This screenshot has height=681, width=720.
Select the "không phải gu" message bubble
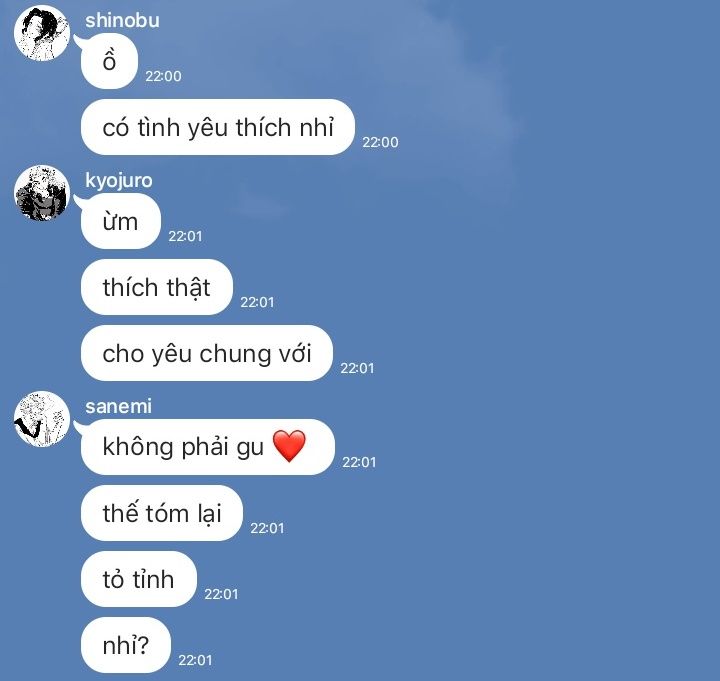pyautogui.click(x=208, y=447)
